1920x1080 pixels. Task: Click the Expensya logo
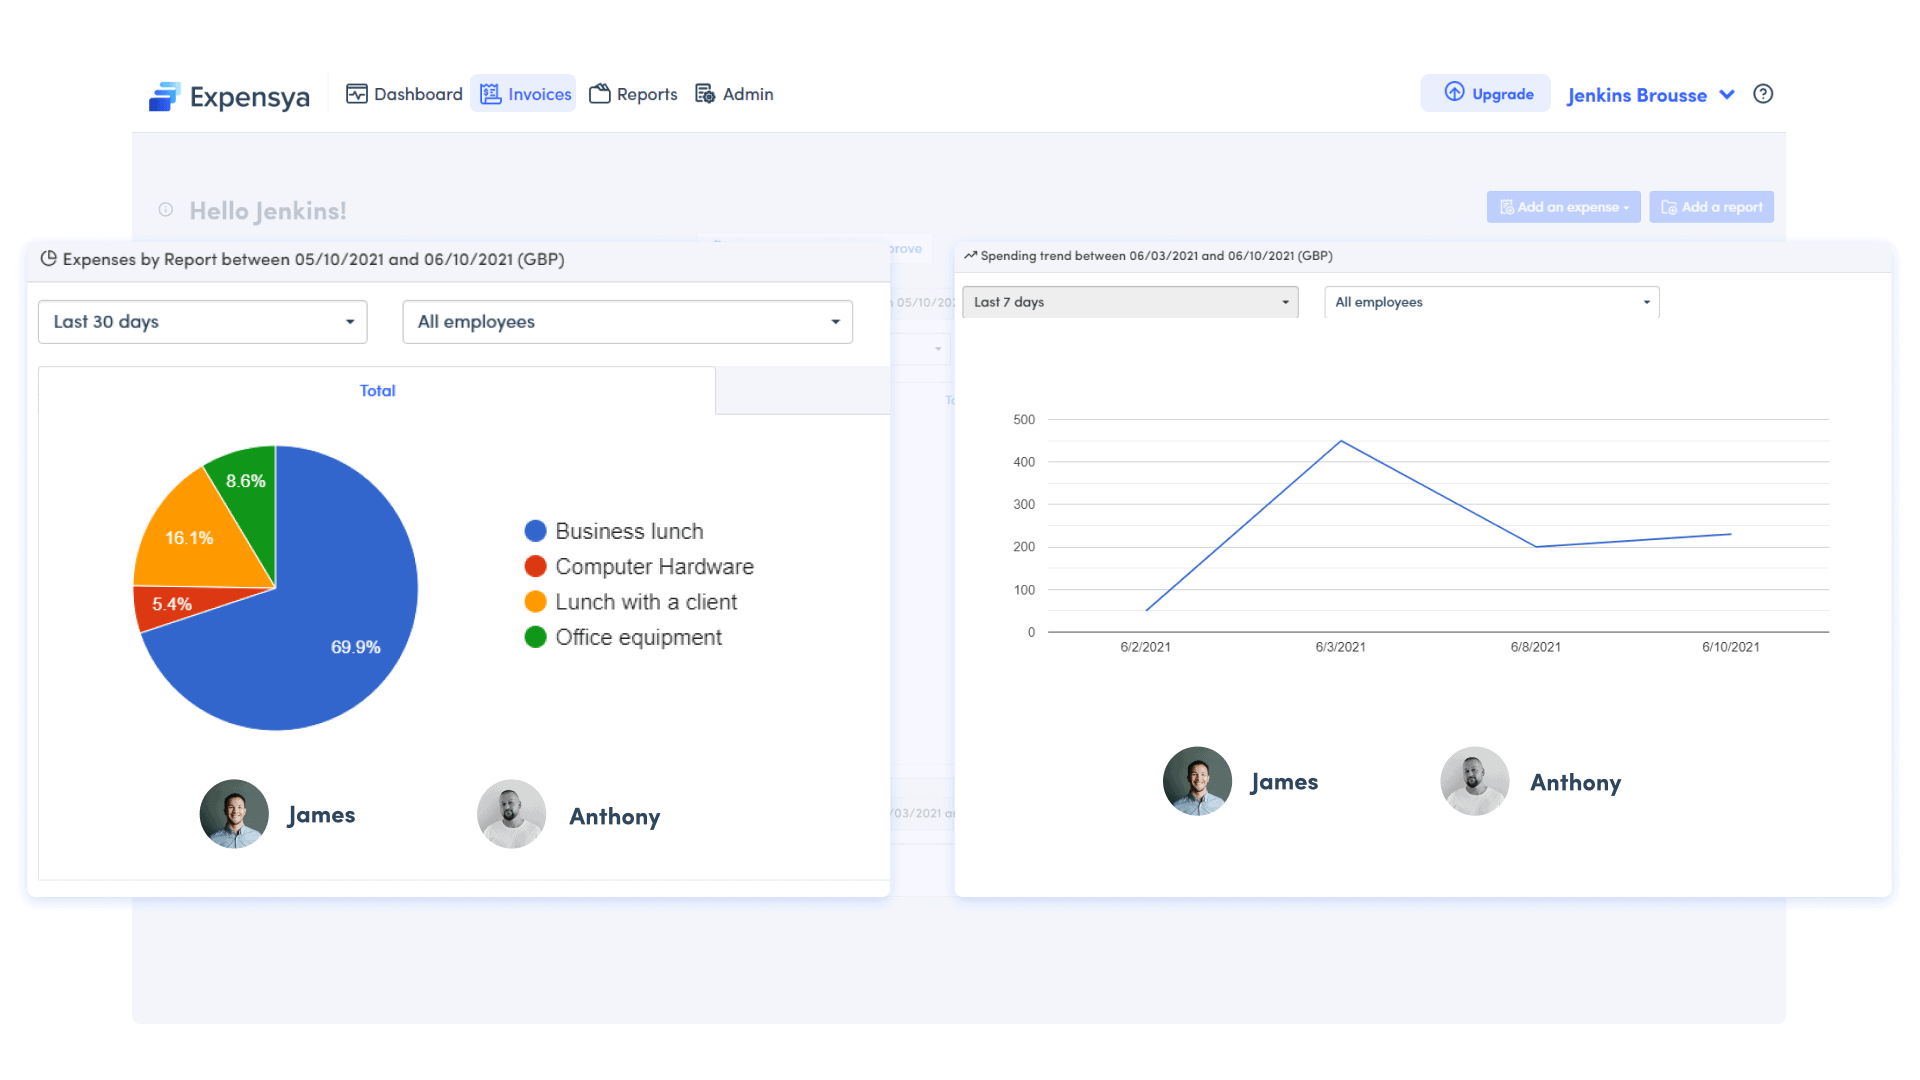click(x=229, y=95)
